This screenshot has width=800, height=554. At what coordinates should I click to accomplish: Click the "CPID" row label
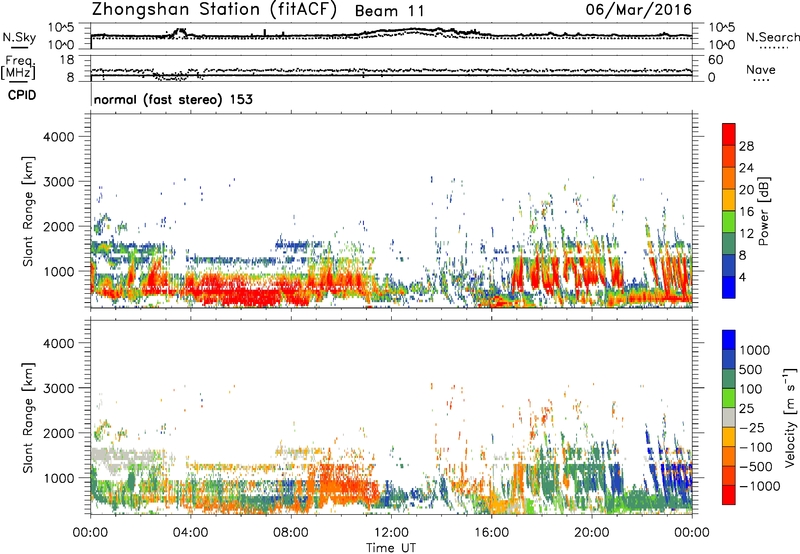tap(22, 95)
